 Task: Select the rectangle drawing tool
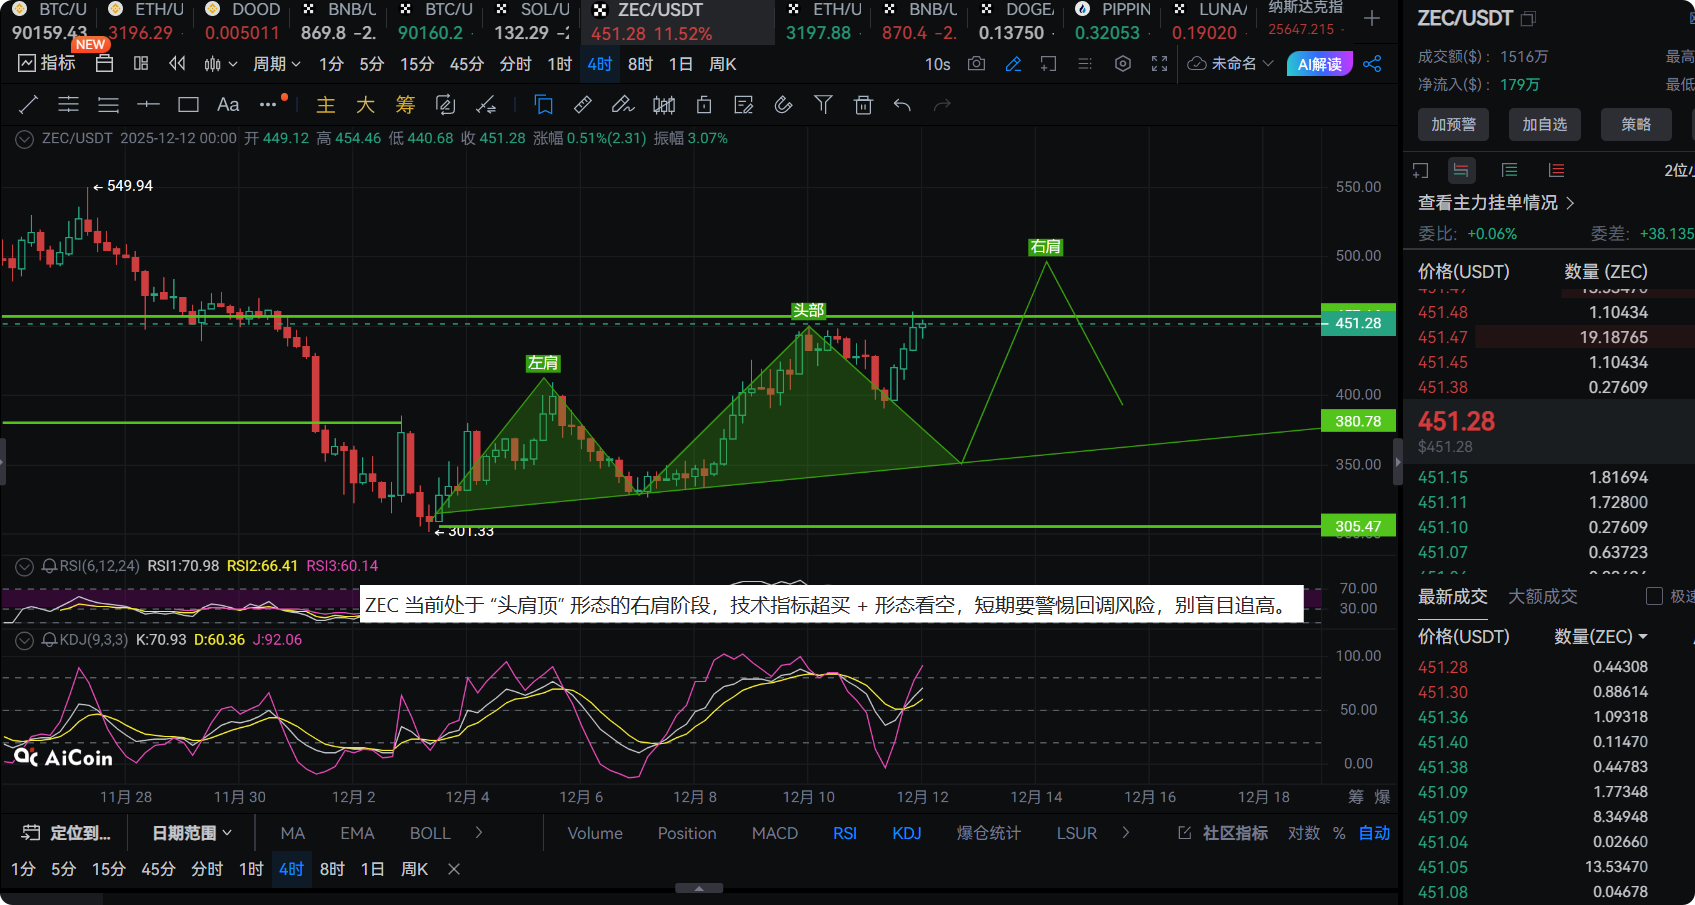[188, 104]
